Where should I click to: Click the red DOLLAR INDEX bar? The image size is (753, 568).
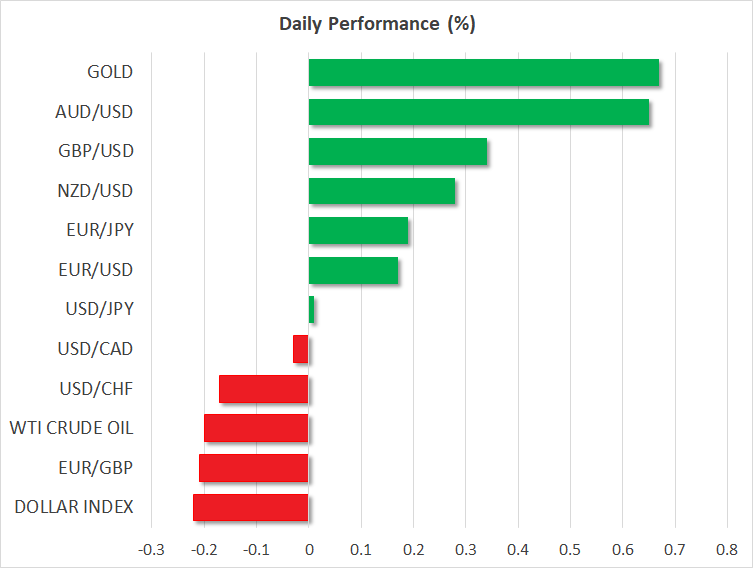tap(251, 507)
